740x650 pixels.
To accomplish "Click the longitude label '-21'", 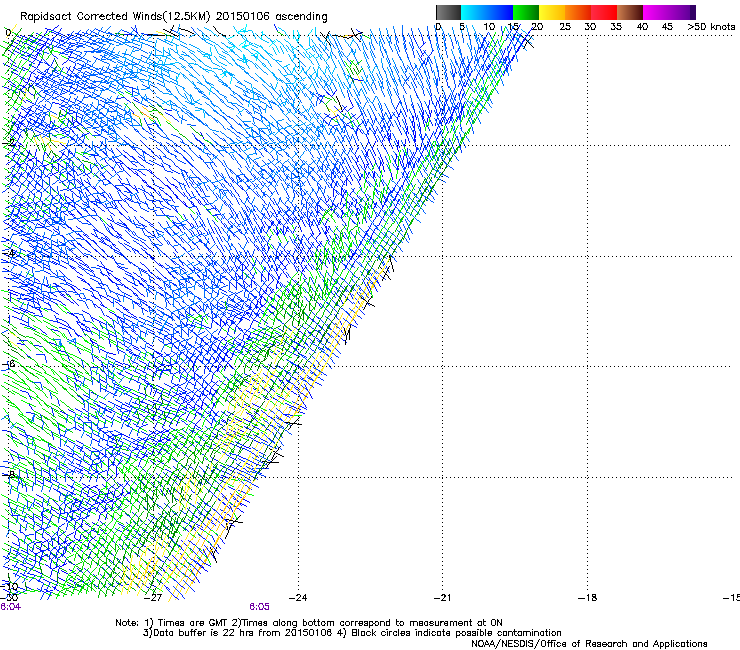I will [x=442, y=598].
